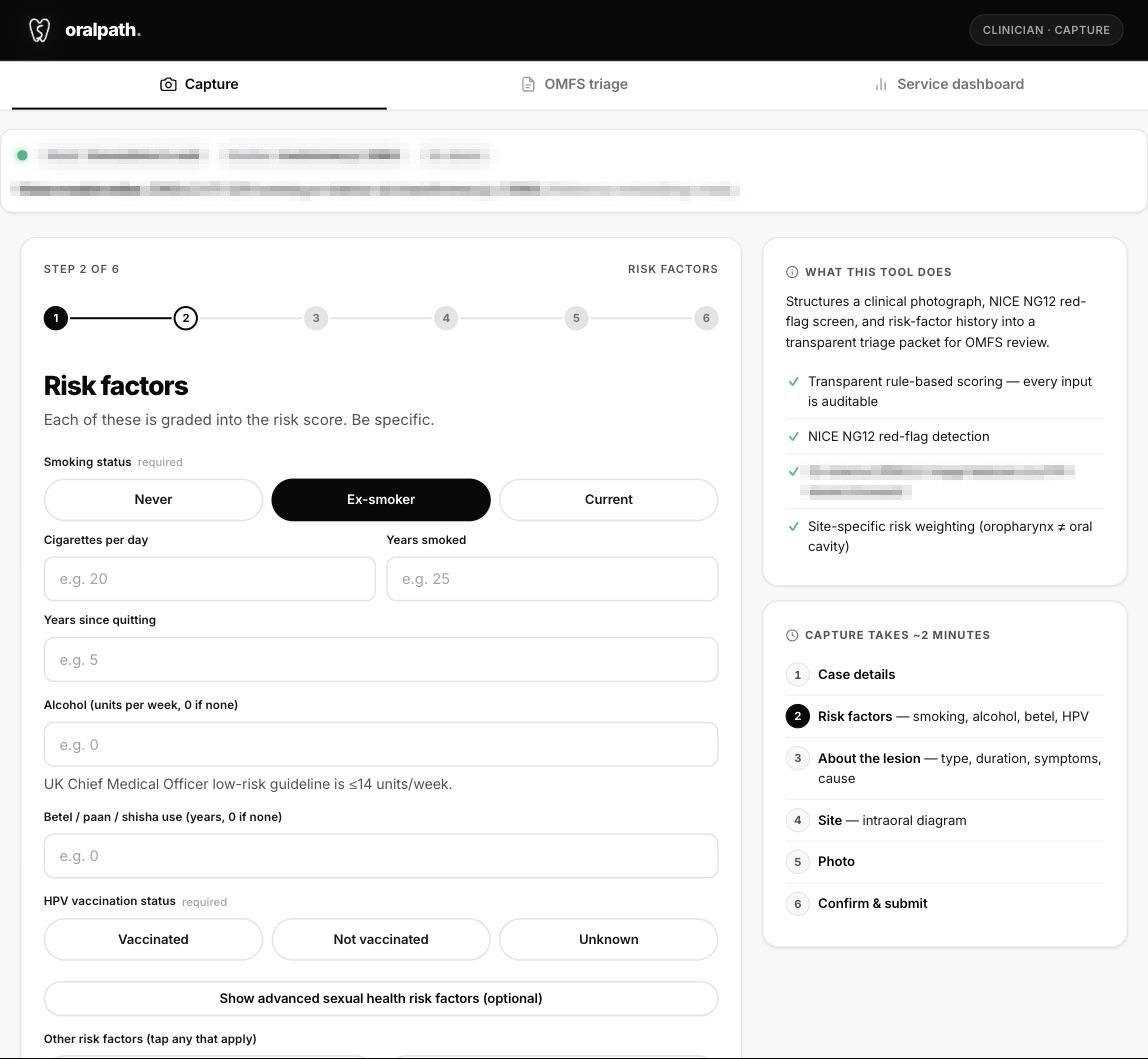This screenshot has width=1148, height=1059.
Task: Click About the lesion step in sidebar
Action: tap(944, 768)
